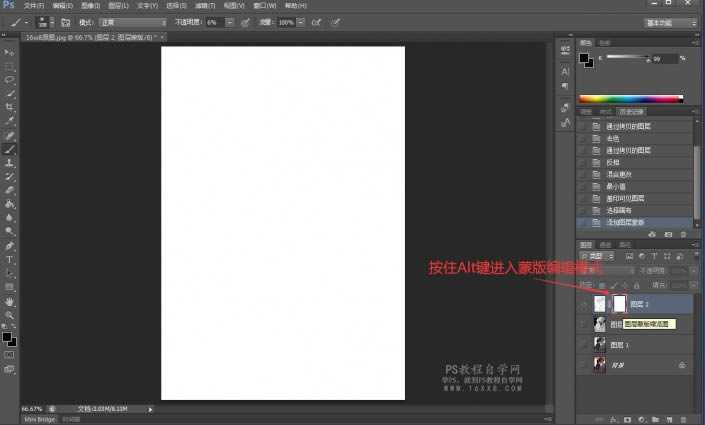This screenshot has height=425, width=705.
Task: Select the Type tool
Action: [10, 259]
